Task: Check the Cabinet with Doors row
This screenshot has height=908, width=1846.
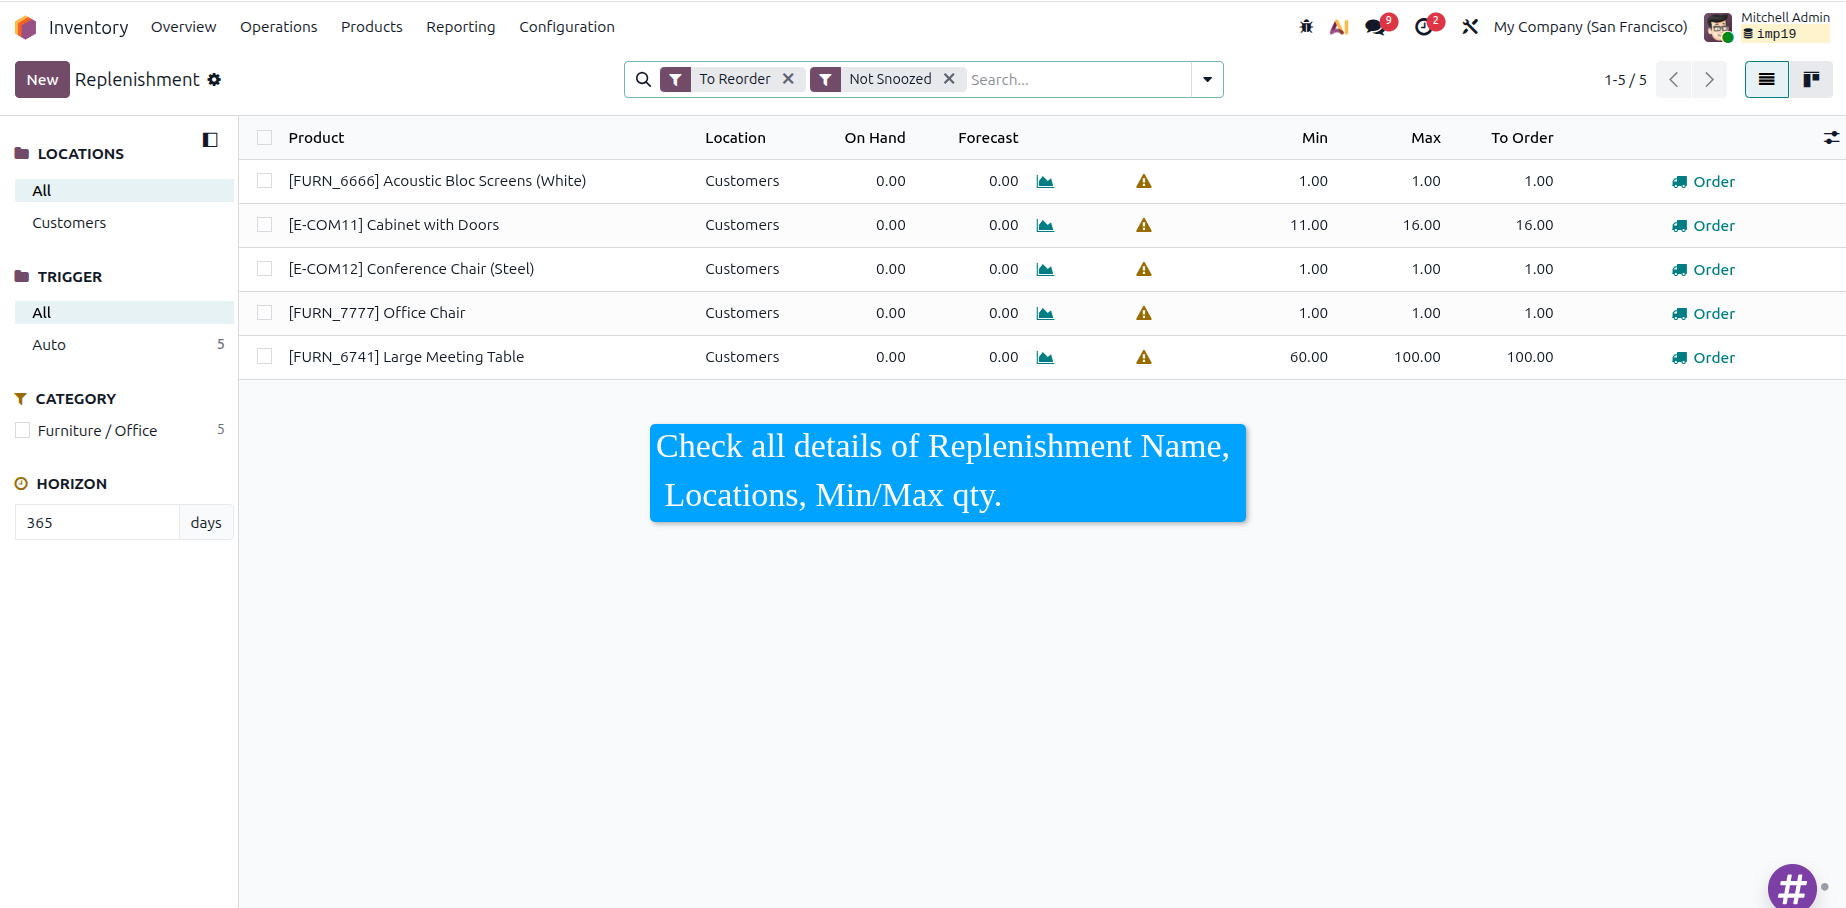Action: pos(264,225)
